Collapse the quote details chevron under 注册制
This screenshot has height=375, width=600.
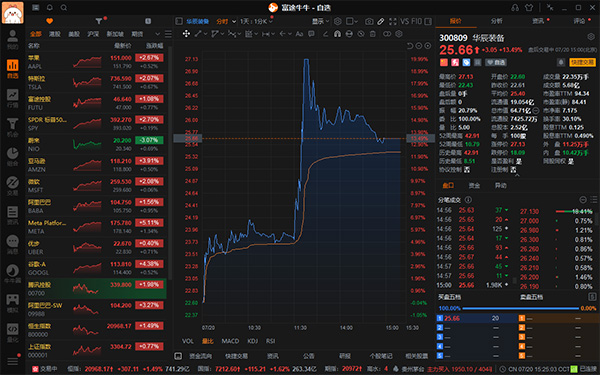point(517,175)
